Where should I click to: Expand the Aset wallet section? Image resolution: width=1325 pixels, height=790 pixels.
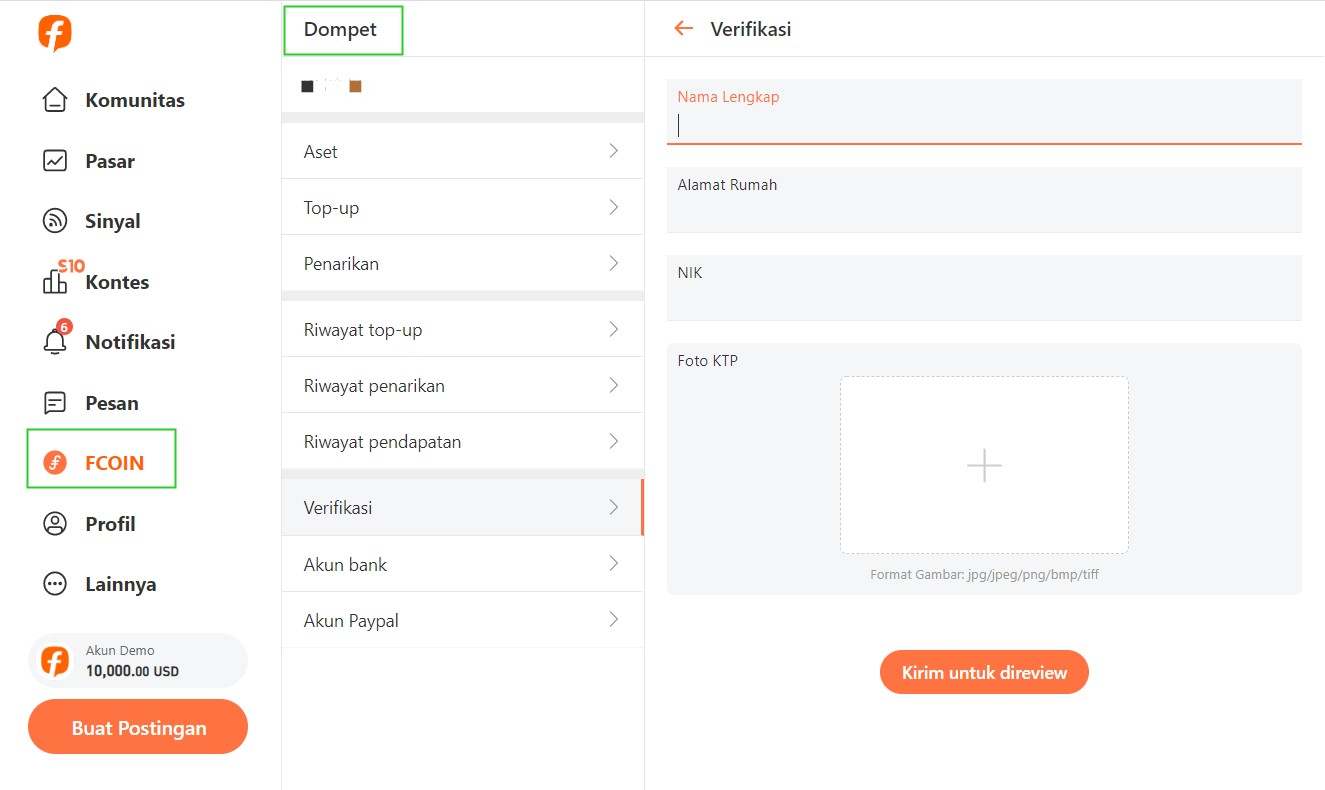click(x=462, y=151)
